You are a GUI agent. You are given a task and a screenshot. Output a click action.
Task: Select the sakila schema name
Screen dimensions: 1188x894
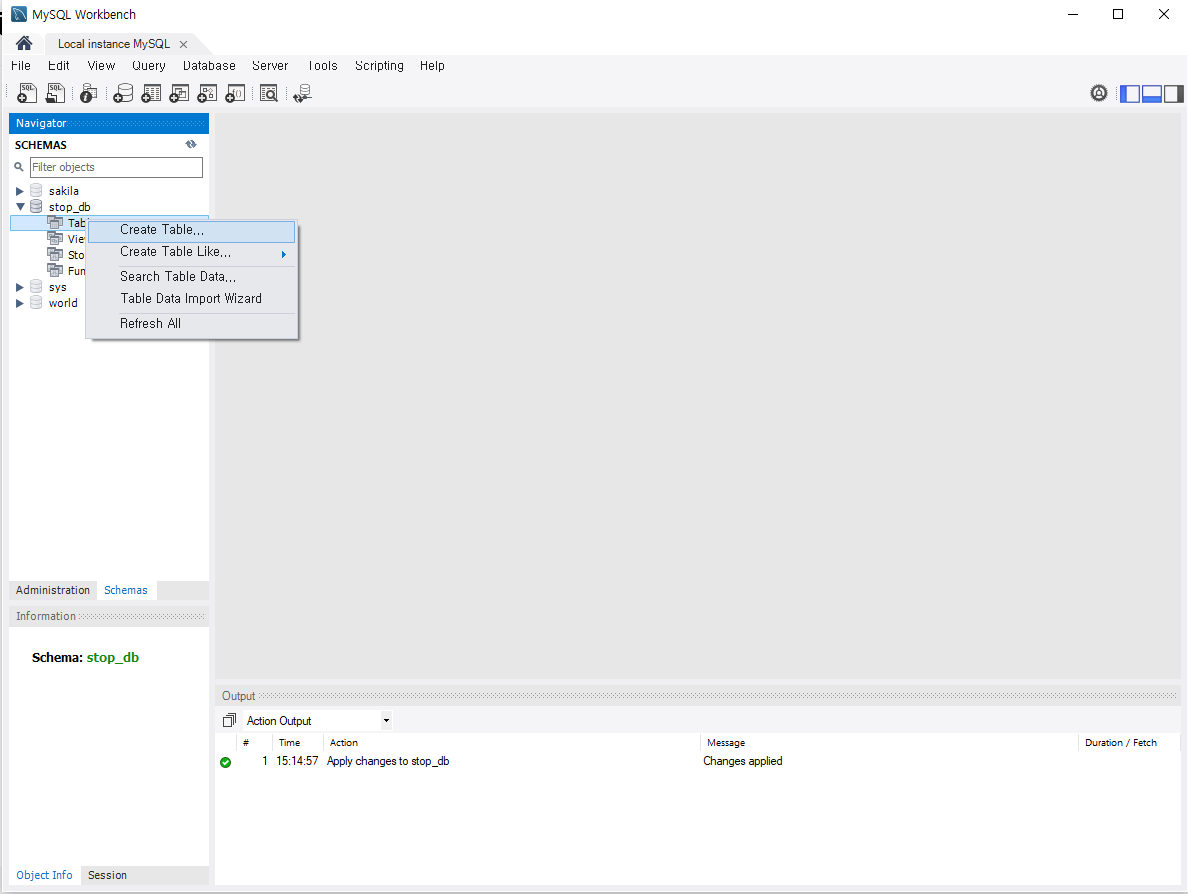[64, 191]
